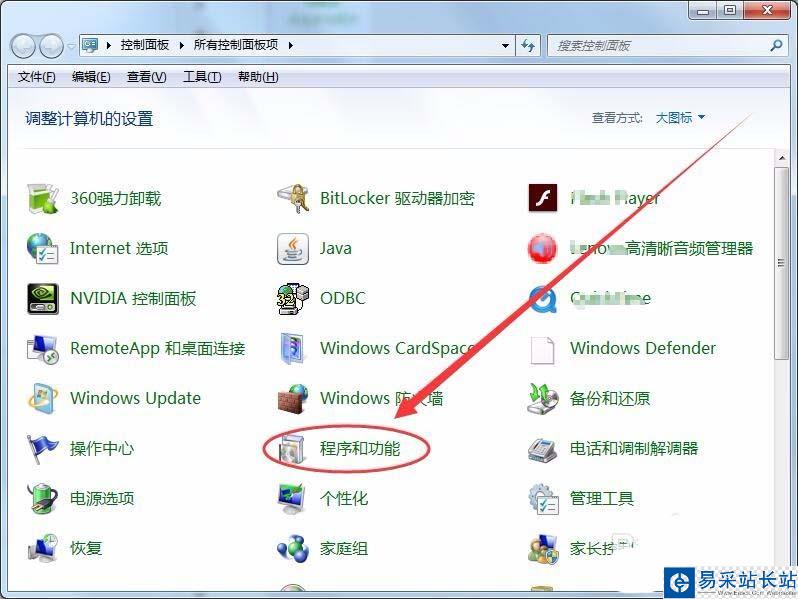The image size is (798, 599).
Task: Open the Windows 防火墙 brick wall icon
Action: (x=293, y=399)
